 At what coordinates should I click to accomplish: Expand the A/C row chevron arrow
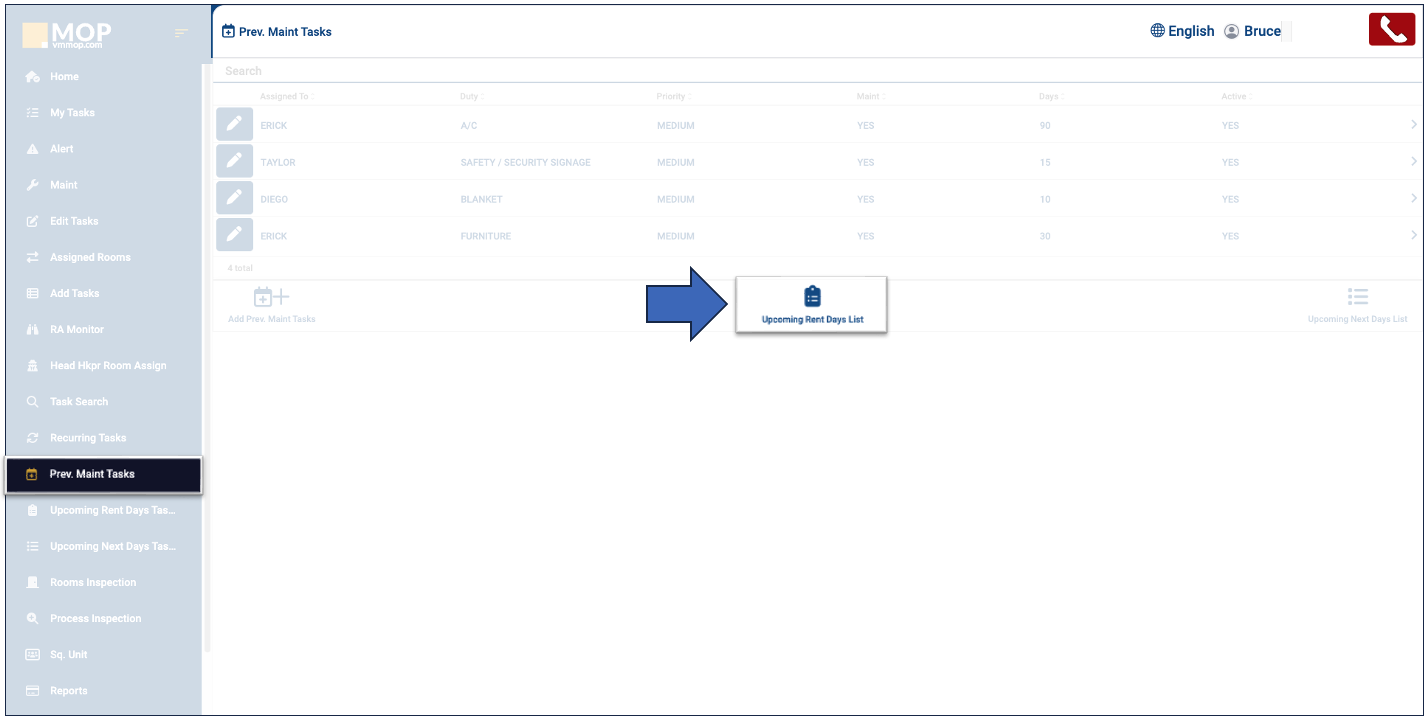pos(1413,125)
